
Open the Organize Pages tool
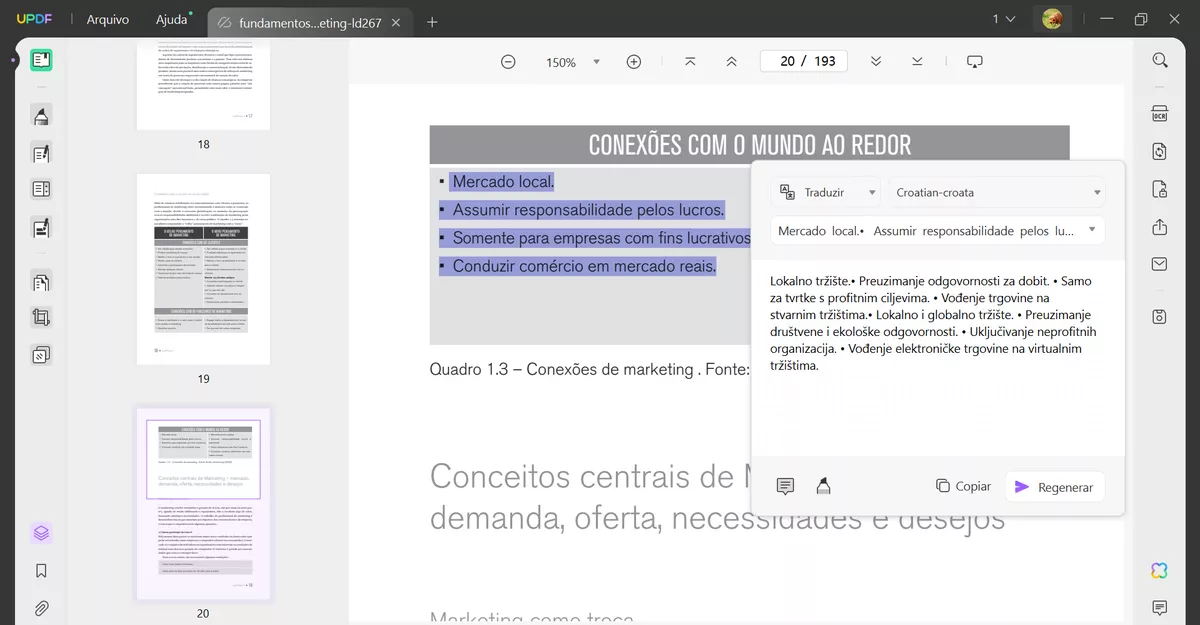(x=41, y=282)
